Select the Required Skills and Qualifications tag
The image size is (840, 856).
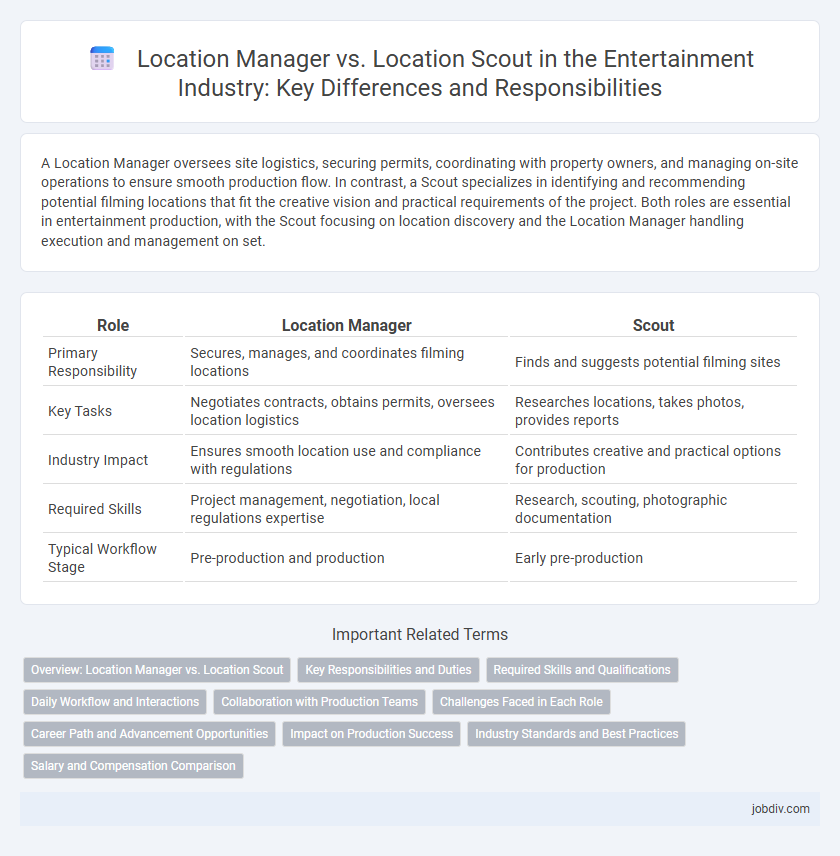pyautogui.click(x=582, y=670)
